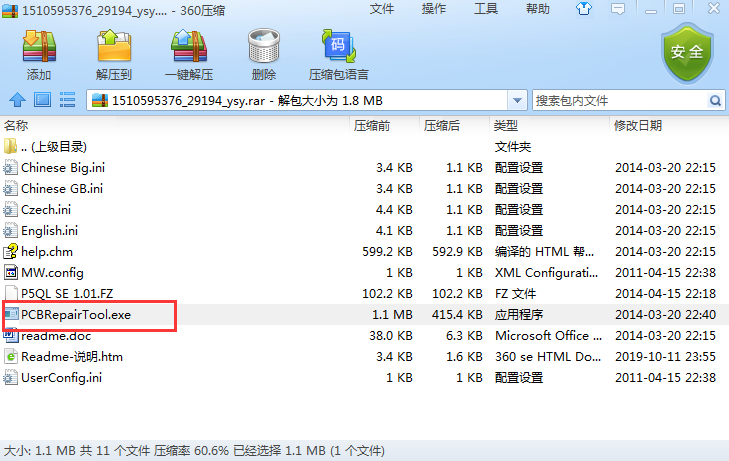Image resolution: width=729 pixels, height=461 pixels.
Task: Sort by the 名称 column header
Action: 16,125
